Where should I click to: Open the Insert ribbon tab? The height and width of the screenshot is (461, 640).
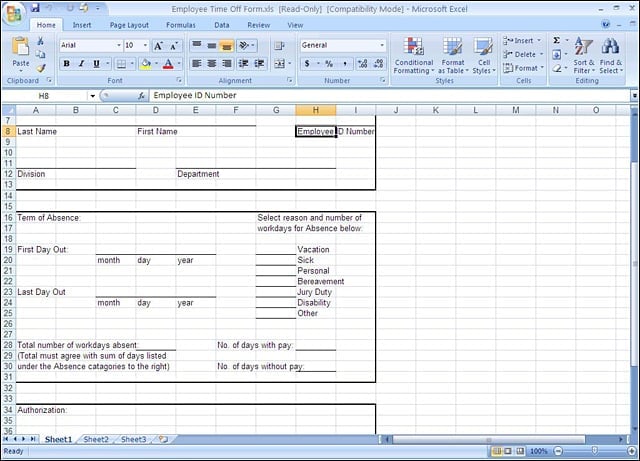click(82, 25)
